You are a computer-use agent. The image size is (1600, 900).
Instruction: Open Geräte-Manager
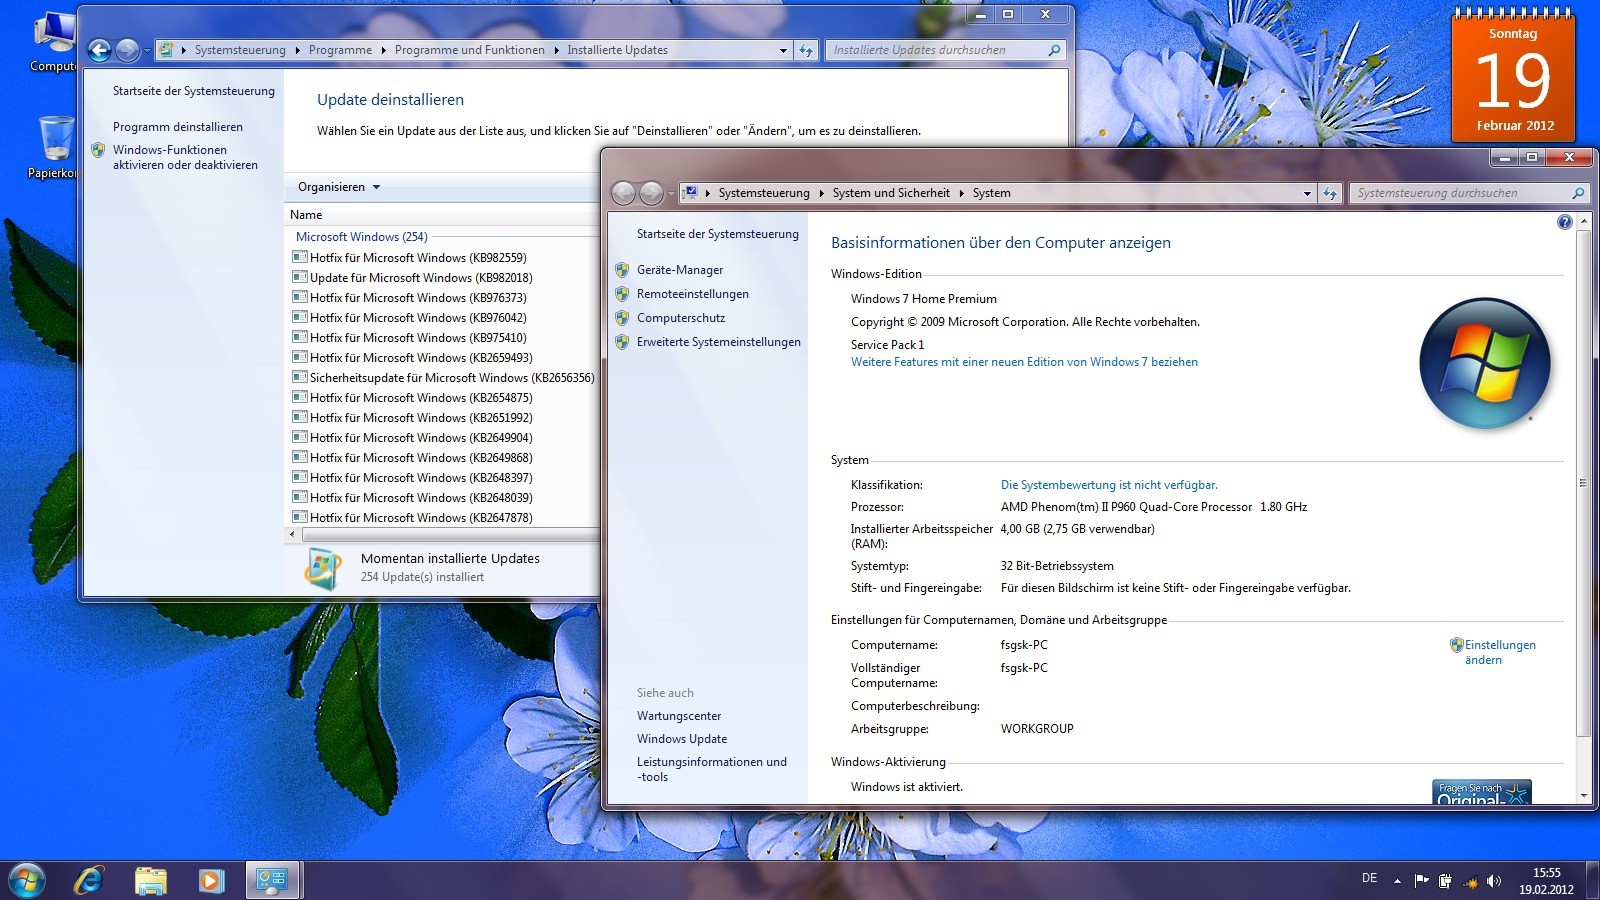(x=680, y=270)
